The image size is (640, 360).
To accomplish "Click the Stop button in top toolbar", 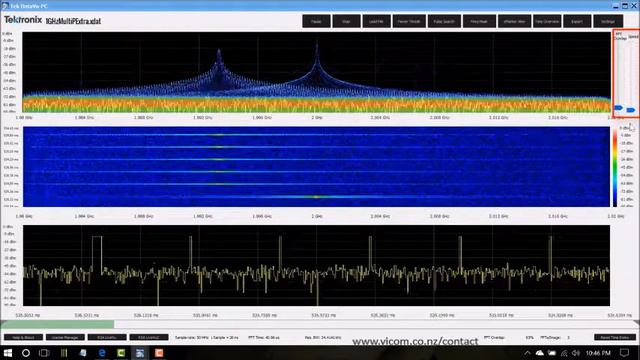I will tap(346, 21).
